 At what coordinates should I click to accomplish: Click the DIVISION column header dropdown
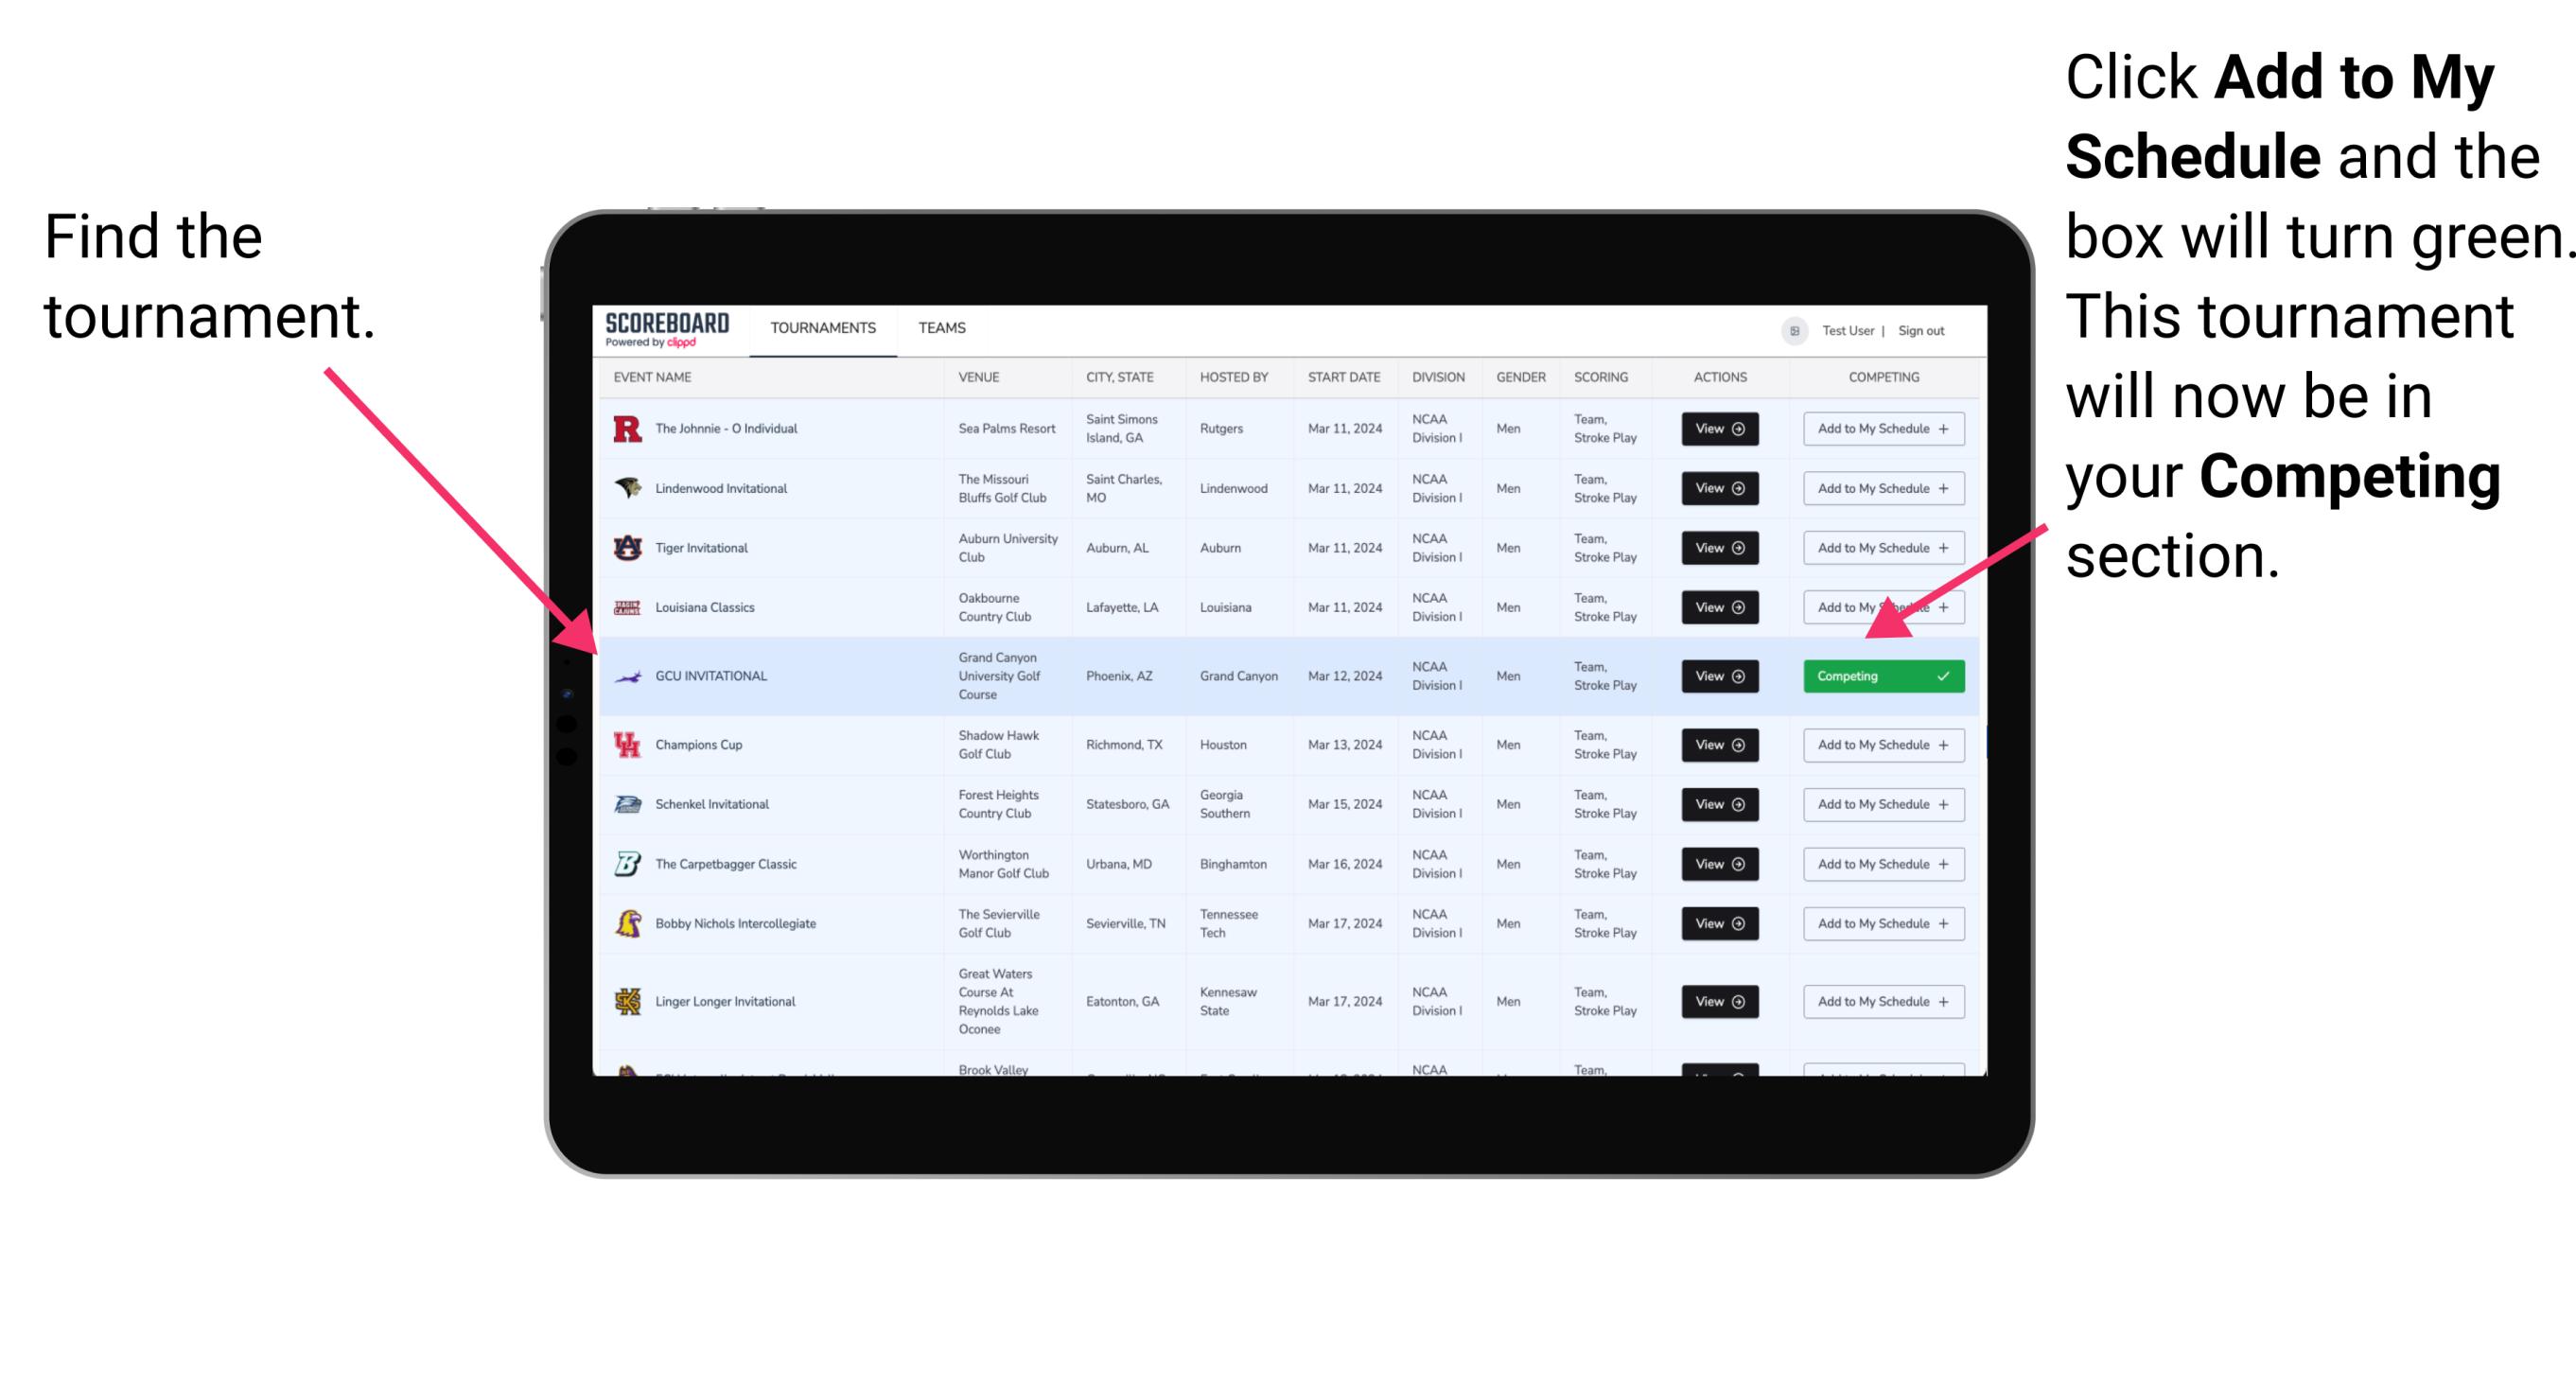click(1436, 379)
